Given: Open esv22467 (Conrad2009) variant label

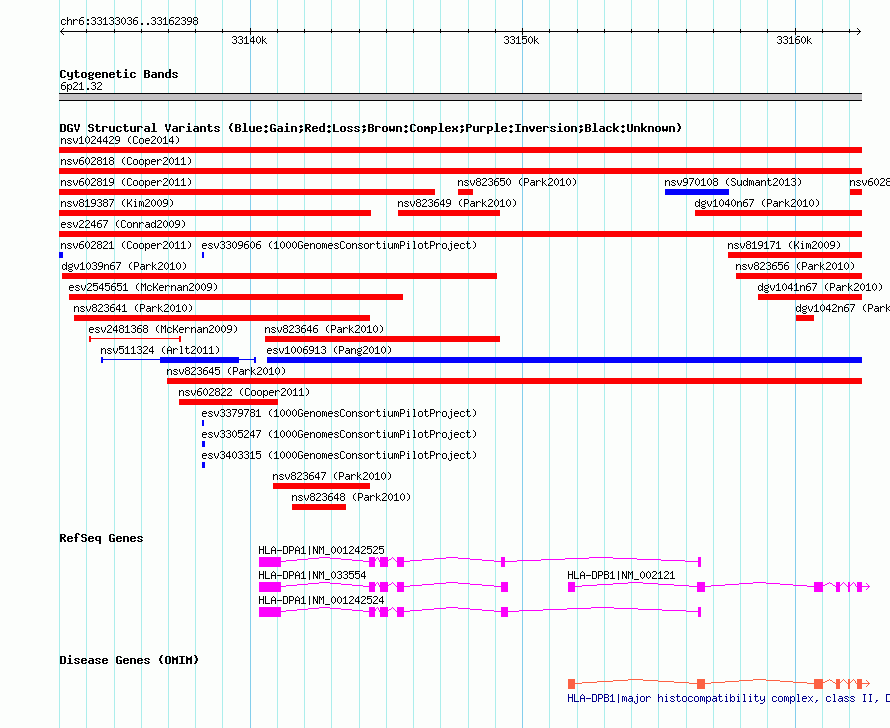Looking at the screenshot, I should coord(123,224).
